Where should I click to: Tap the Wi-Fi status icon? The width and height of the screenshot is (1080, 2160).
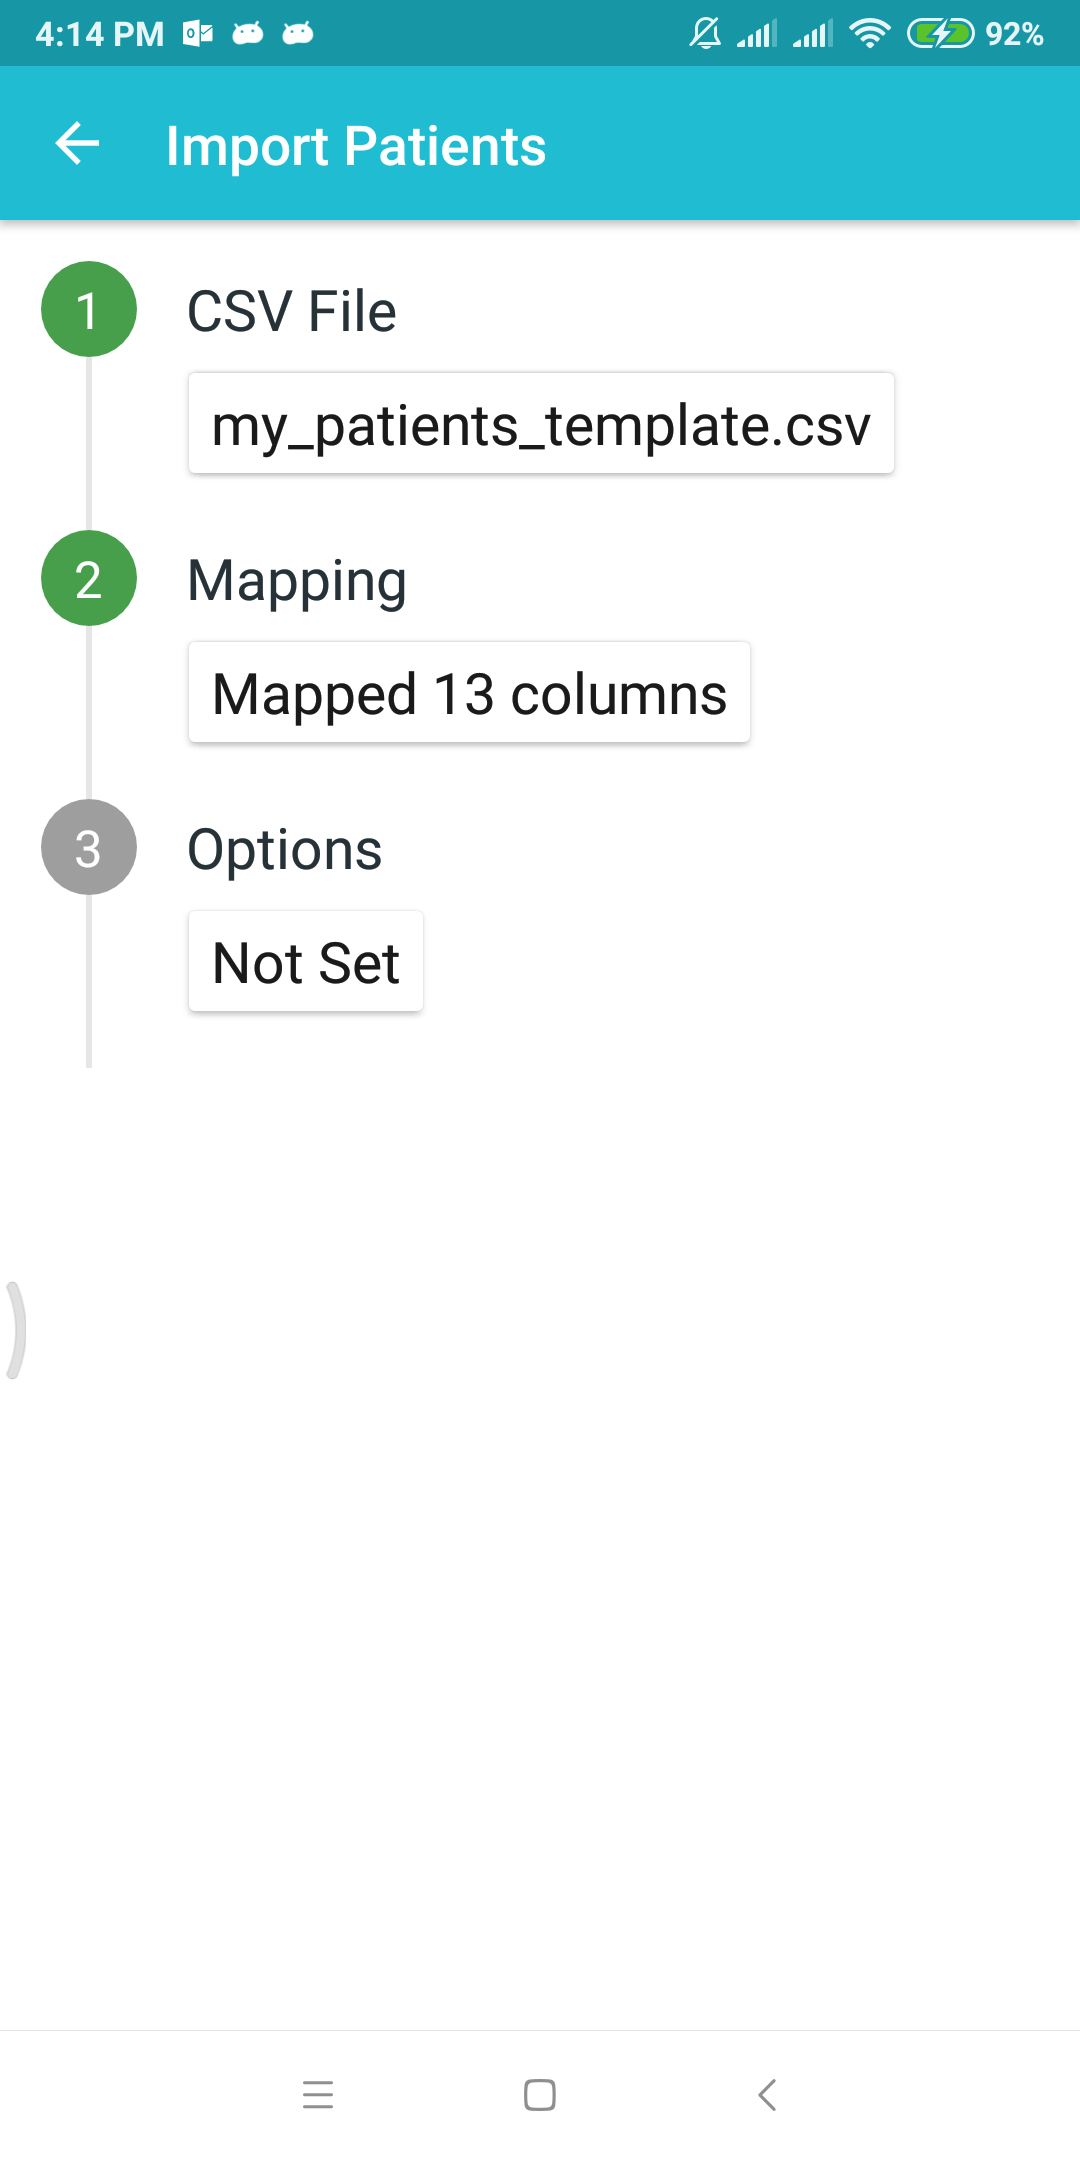tap(870, 34)
